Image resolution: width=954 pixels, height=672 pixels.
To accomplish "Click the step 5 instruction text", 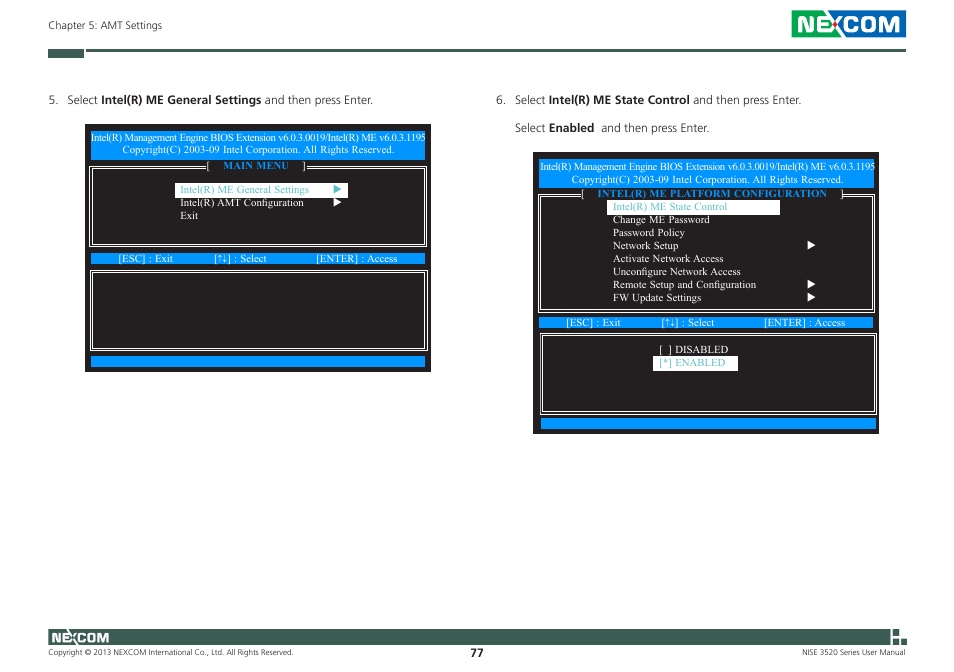I will click(x=220, y=100).
